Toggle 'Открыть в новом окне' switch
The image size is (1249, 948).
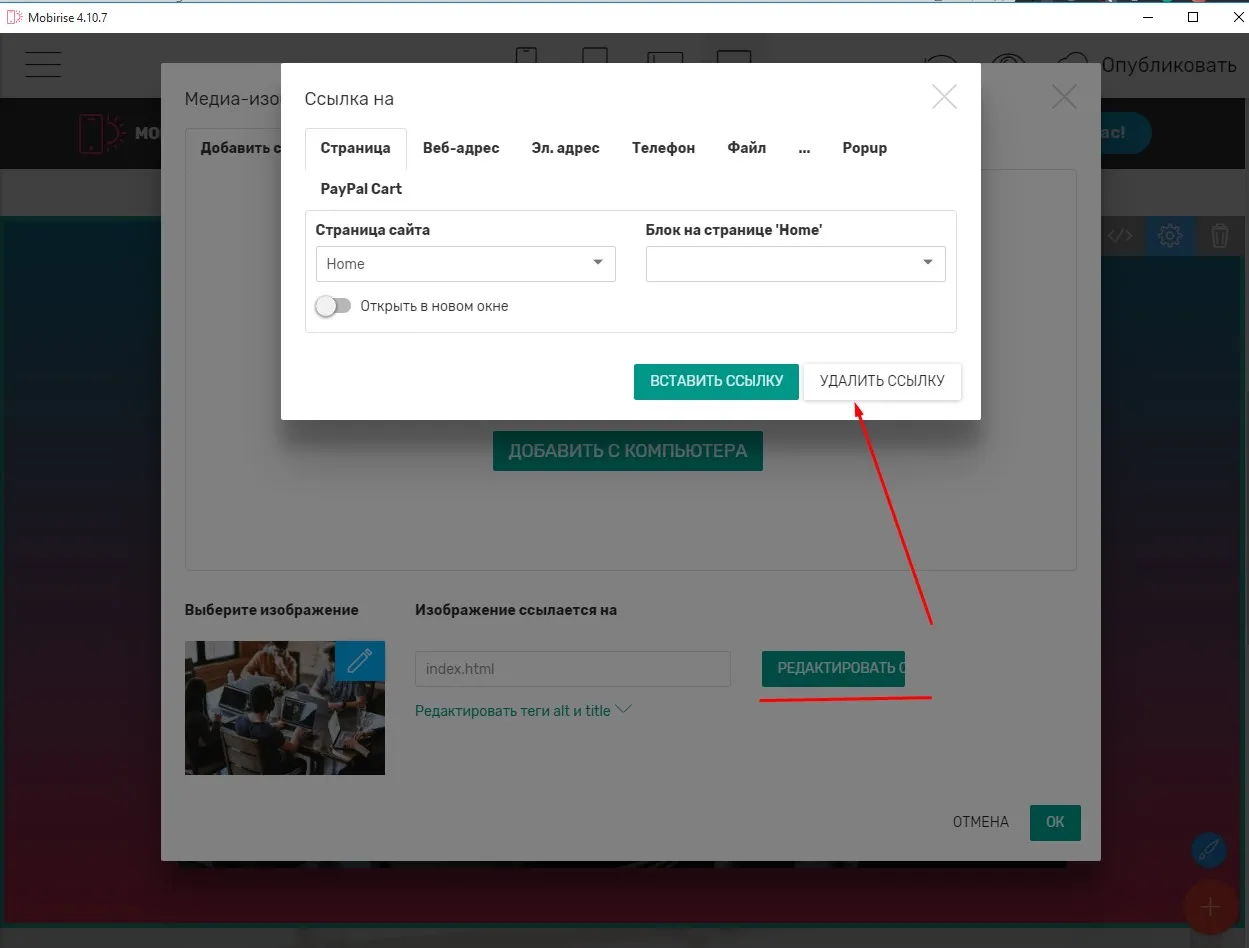(334, 306)
